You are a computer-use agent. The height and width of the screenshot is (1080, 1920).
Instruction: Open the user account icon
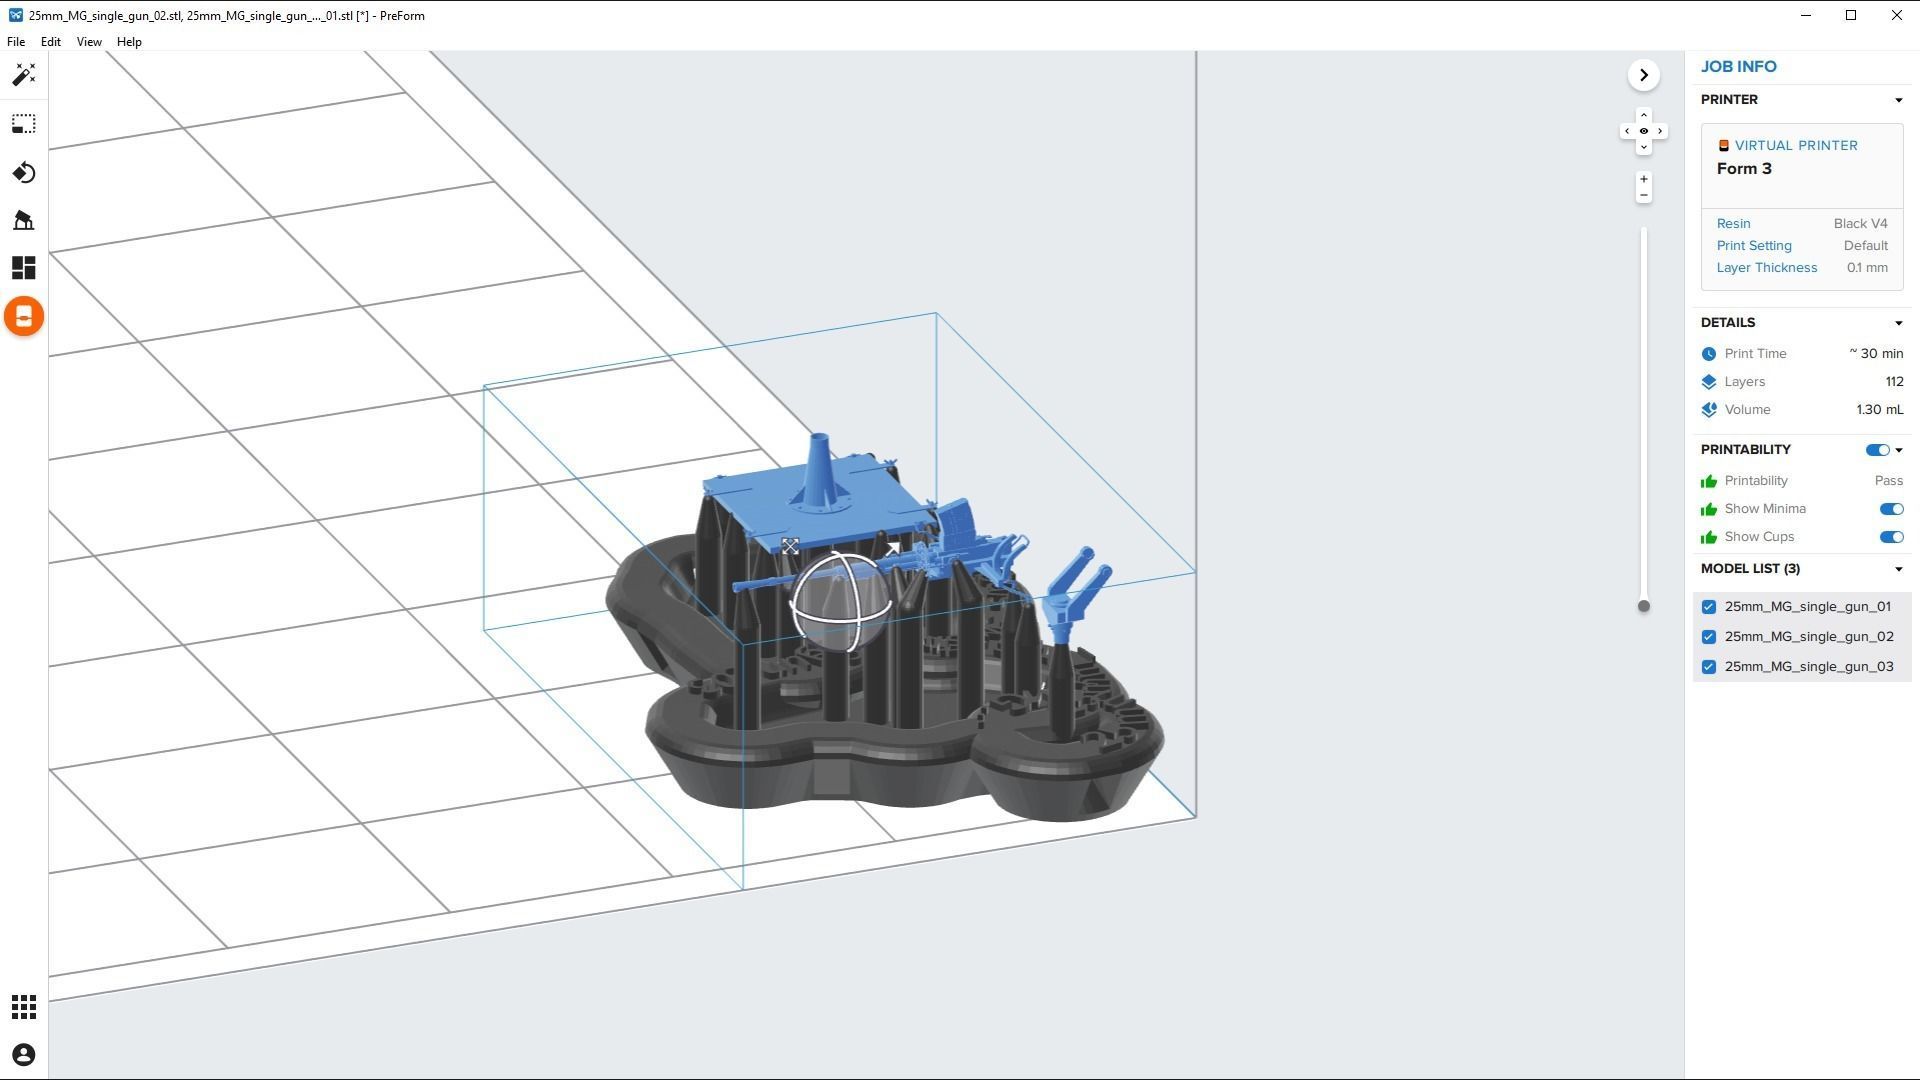click(x=24, y=1055)
